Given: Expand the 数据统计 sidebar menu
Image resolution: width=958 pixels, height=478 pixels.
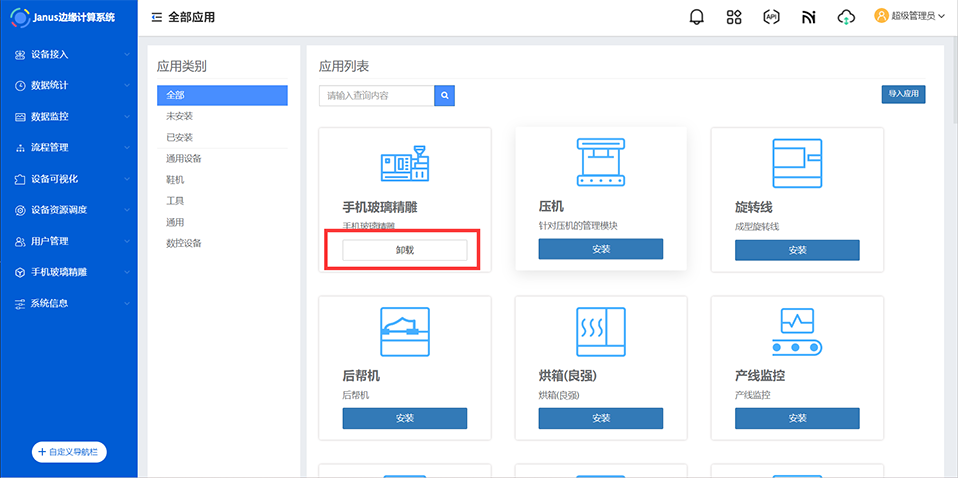Looking at the screenshot, I should tap(68, 85).
